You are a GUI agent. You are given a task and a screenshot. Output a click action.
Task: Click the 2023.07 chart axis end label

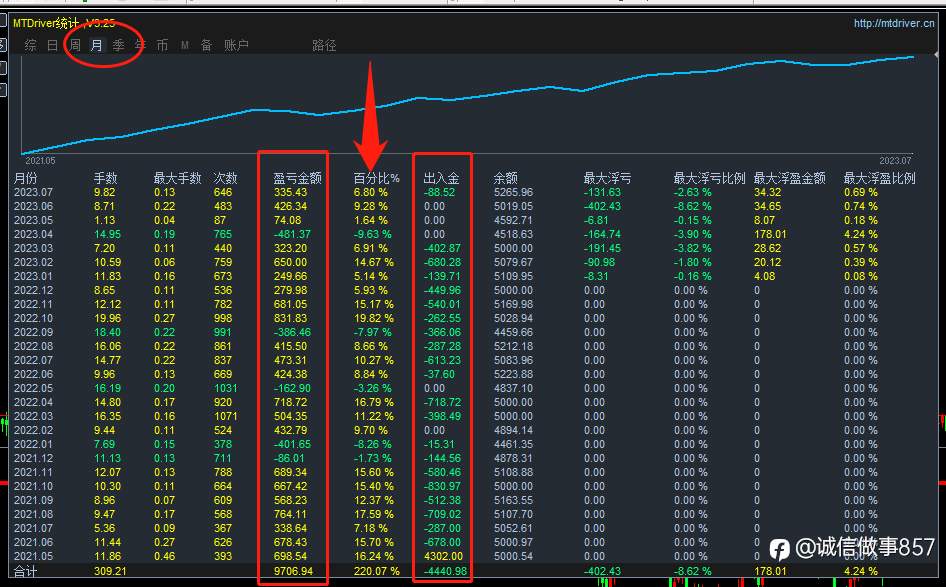(x=895, y=161)
